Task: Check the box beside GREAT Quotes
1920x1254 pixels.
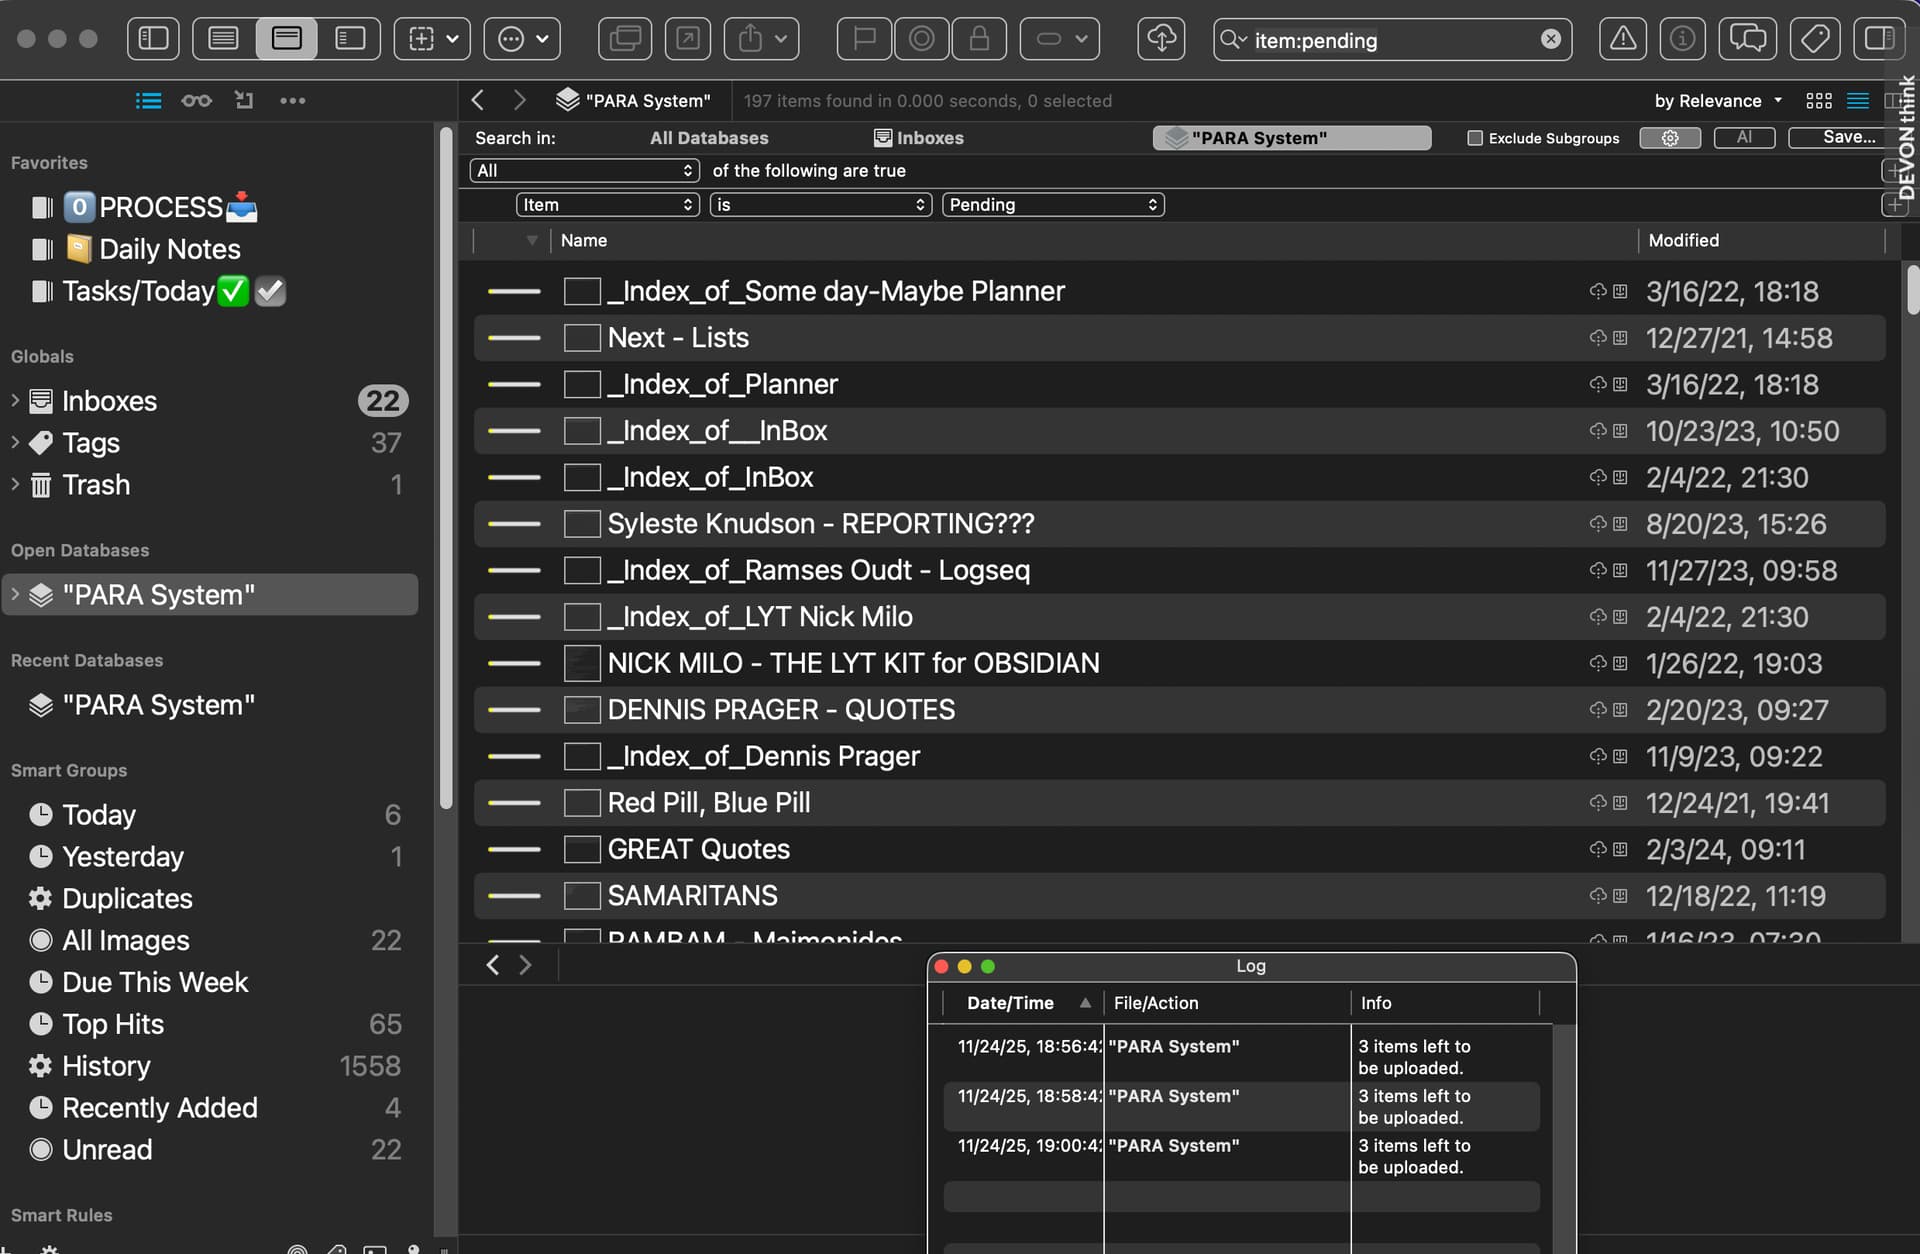Action: 582,850
